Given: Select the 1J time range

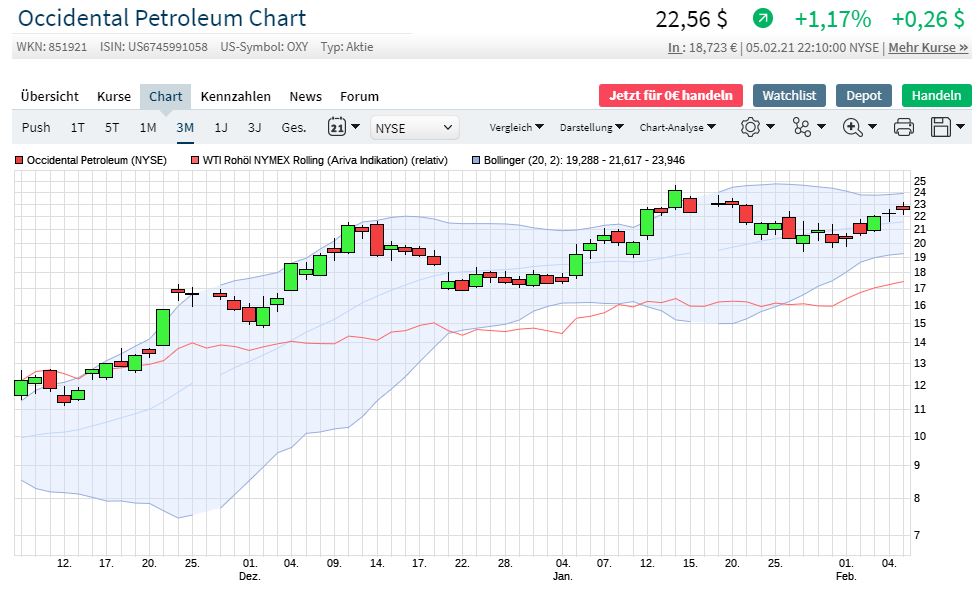Looking at the screenshot, I should pos(221,127).
